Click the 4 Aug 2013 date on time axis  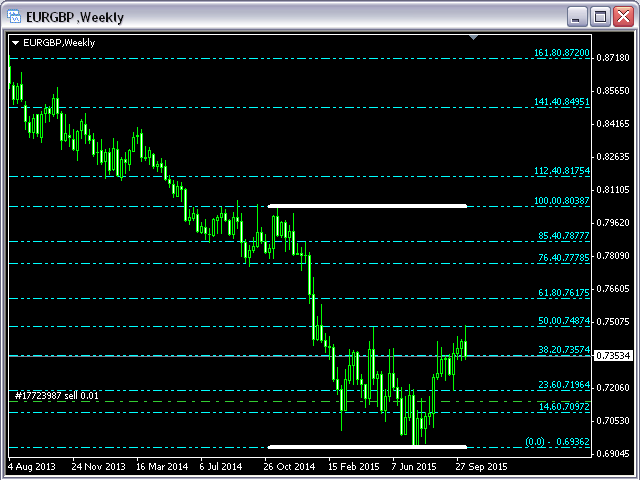click(x=31, y=466)
